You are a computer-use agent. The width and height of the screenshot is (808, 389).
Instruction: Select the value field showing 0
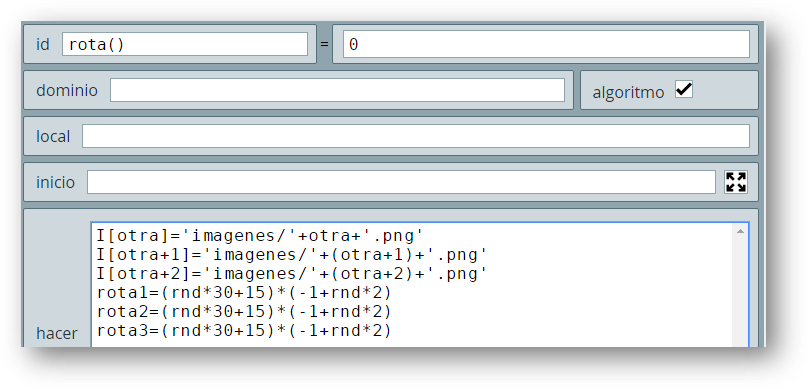pyautogui.click(x=546, y=44)
